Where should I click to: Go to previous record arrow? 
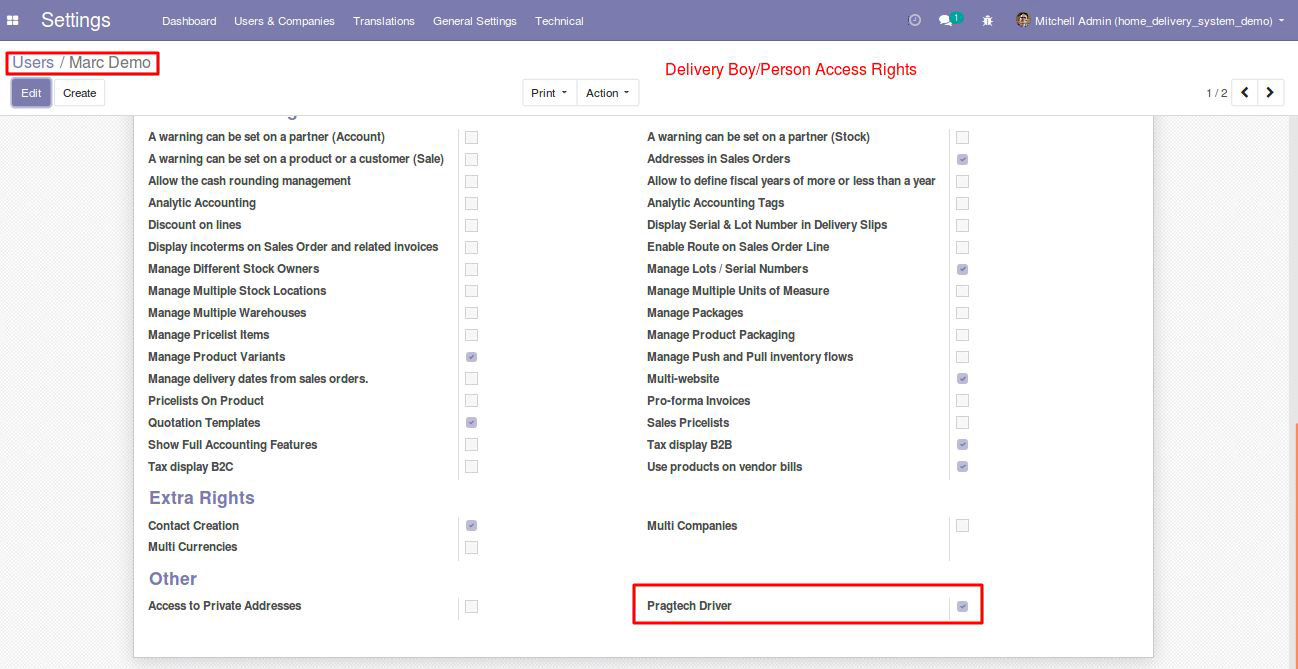(x=1244, y=93)
